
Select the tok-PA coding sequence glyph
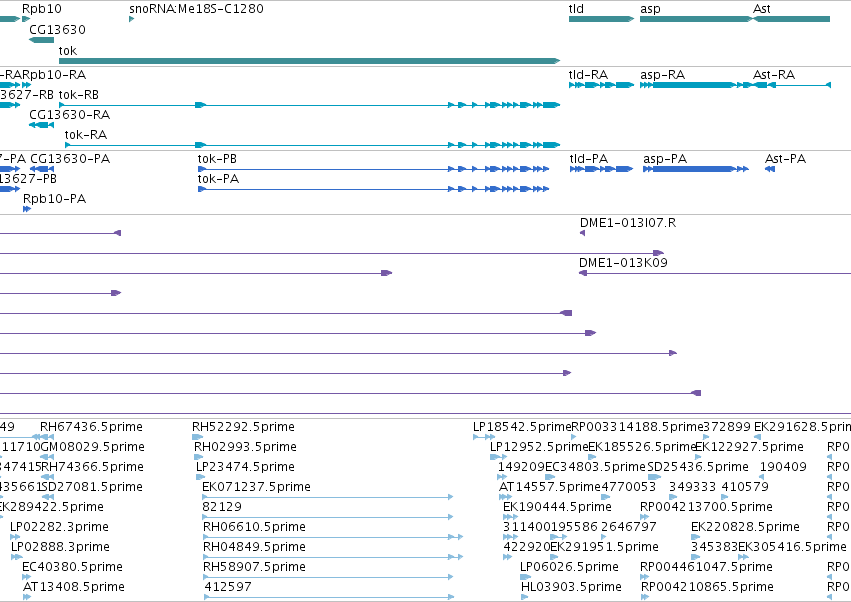coord(373,189)
